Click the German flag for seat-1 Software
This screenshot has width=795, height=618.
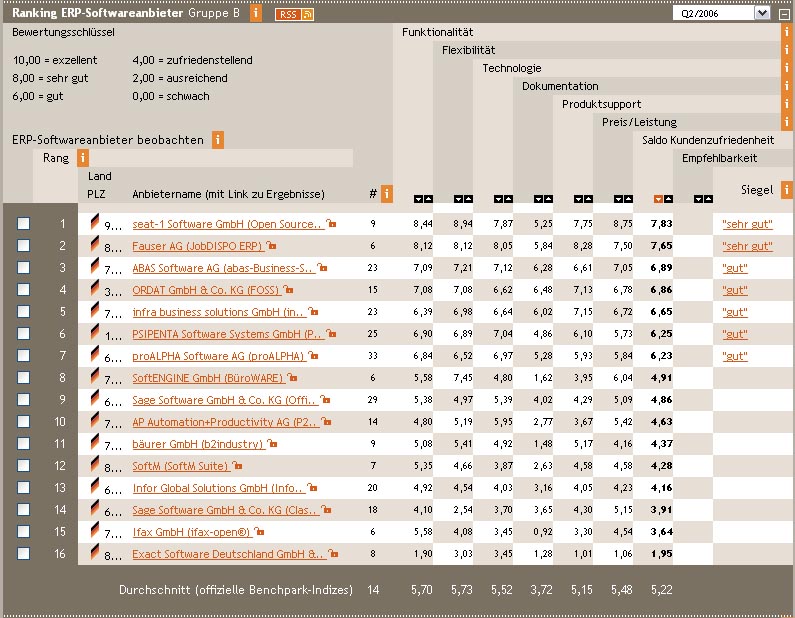tap(96, 224)
